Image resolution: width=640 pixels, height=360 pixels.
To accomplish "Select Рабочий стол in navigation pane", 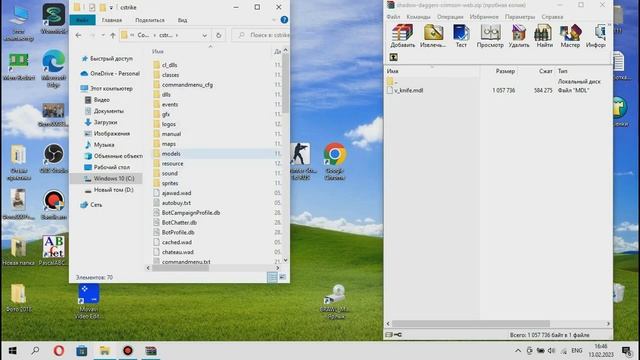I will click(x=111, y=167).
